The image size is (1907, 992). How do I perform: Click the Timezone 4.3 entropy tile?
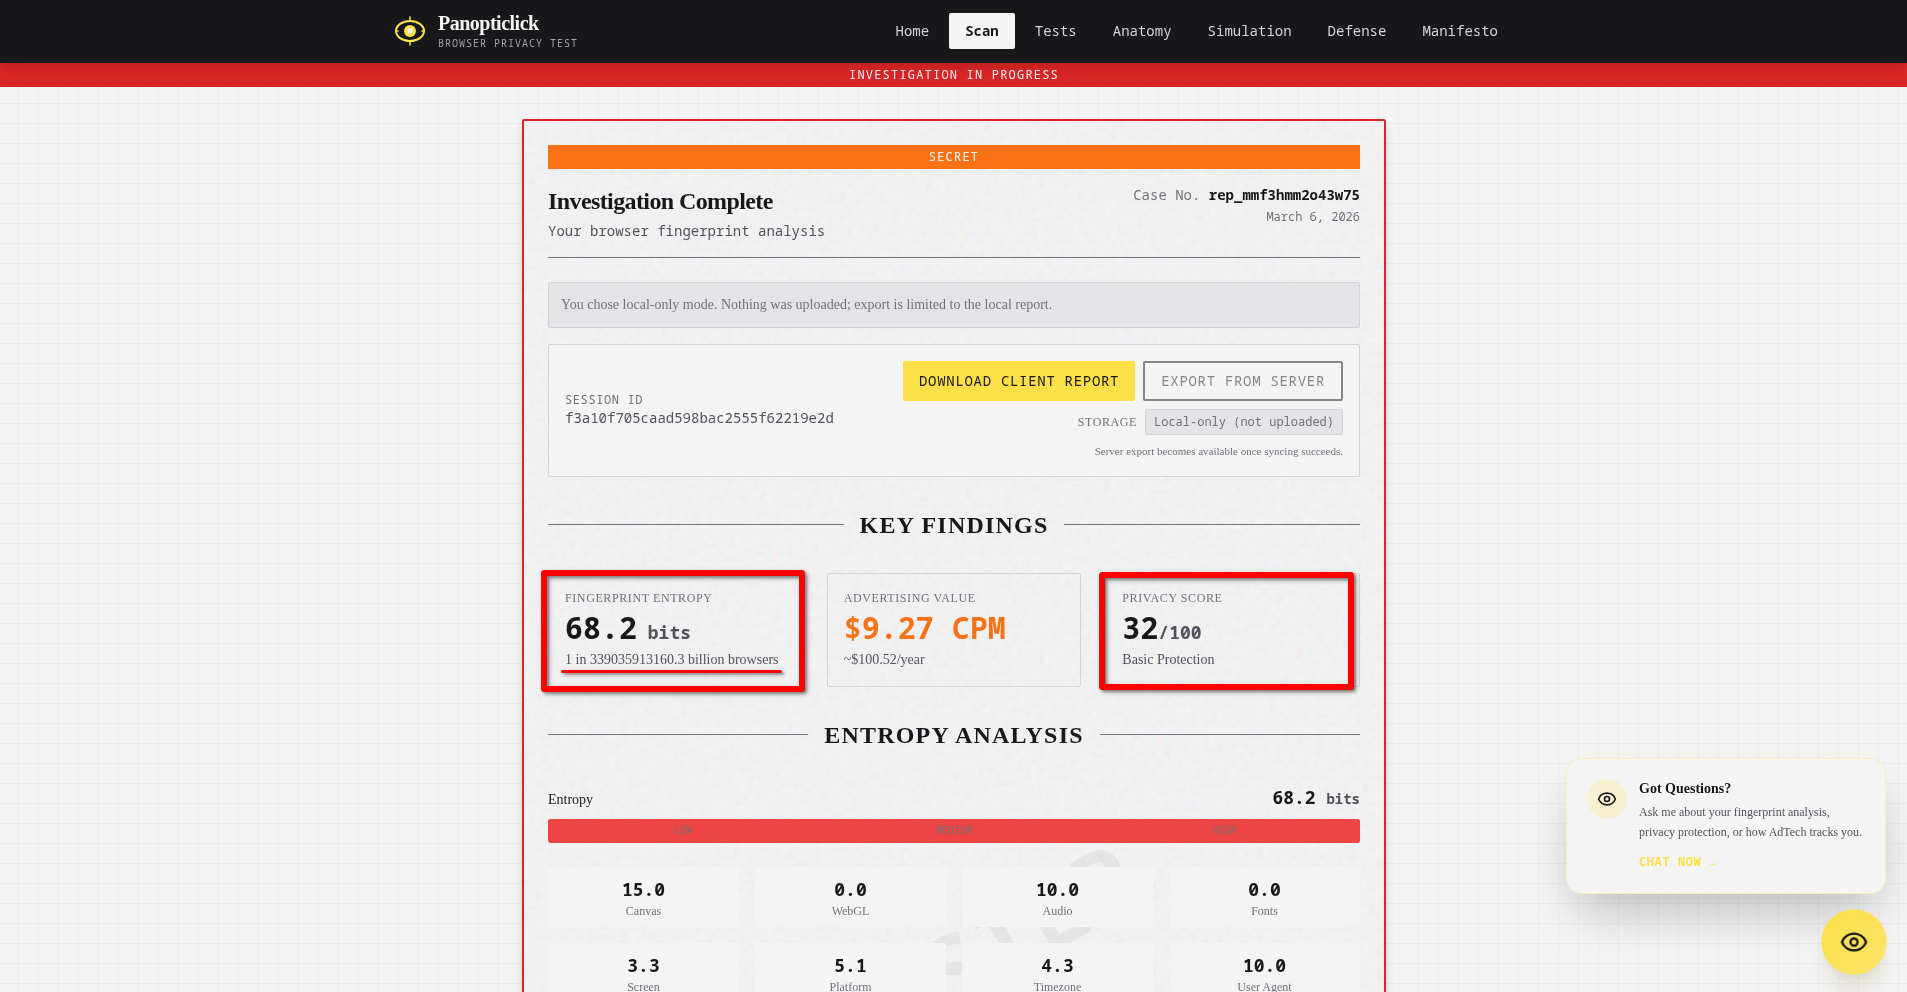(1057, 968)
